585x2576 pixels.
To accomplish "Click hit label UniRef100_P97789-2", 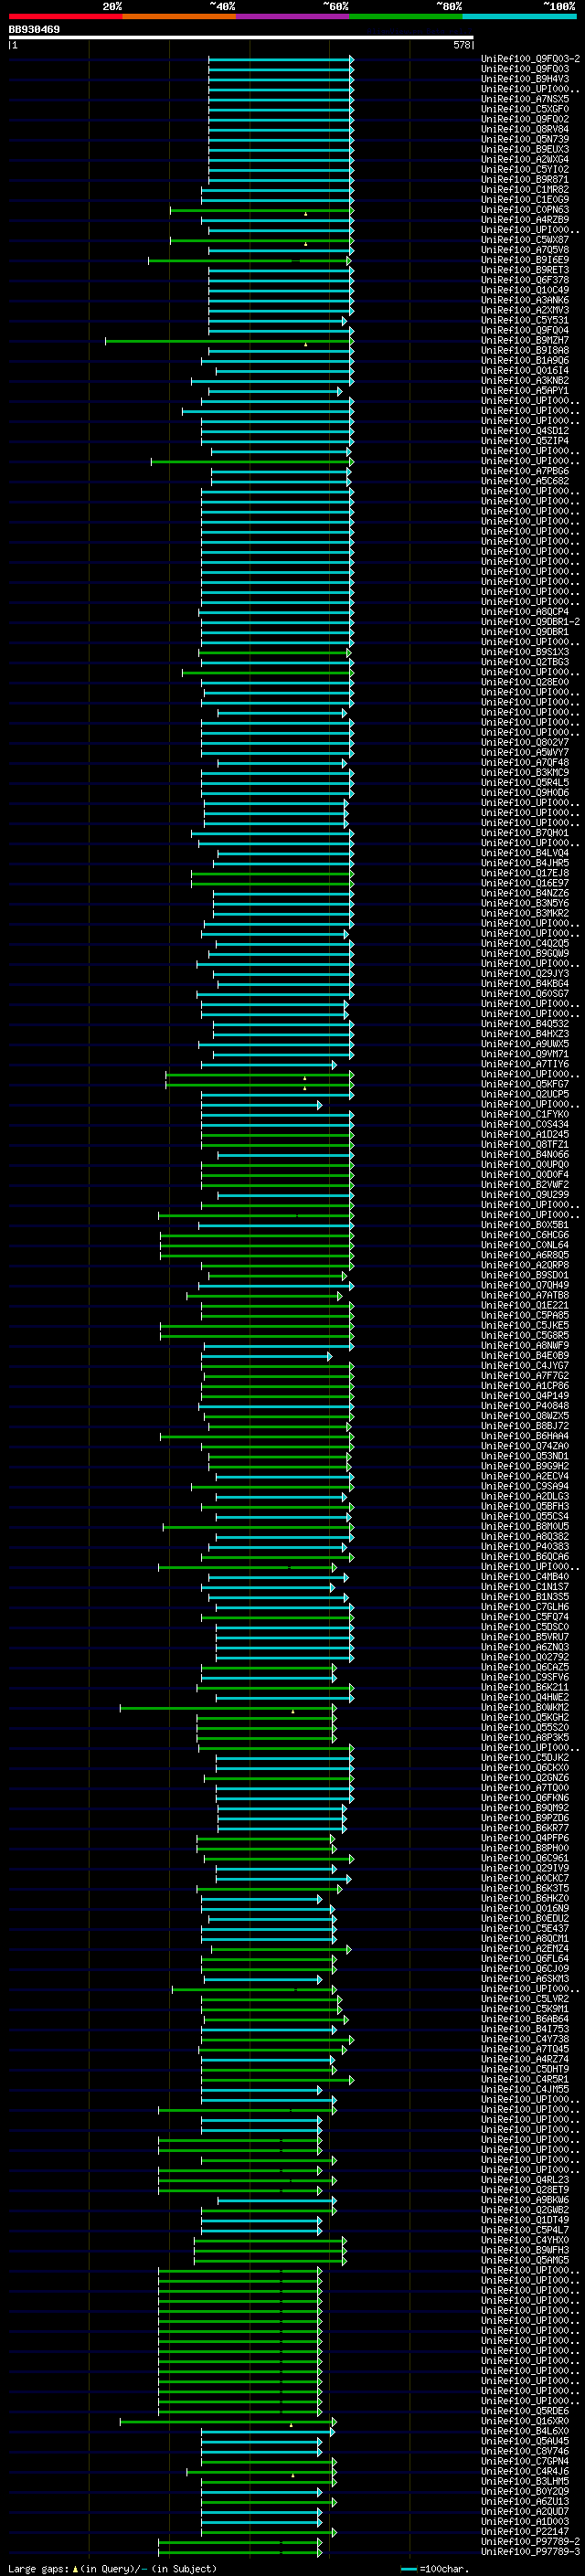I will coord(530,2541).
